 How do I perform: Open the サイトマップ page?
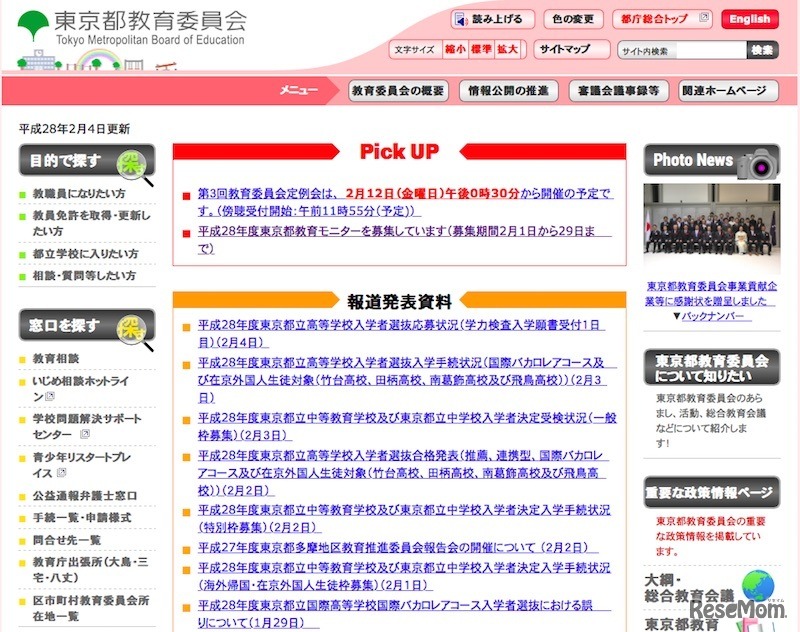571,49
